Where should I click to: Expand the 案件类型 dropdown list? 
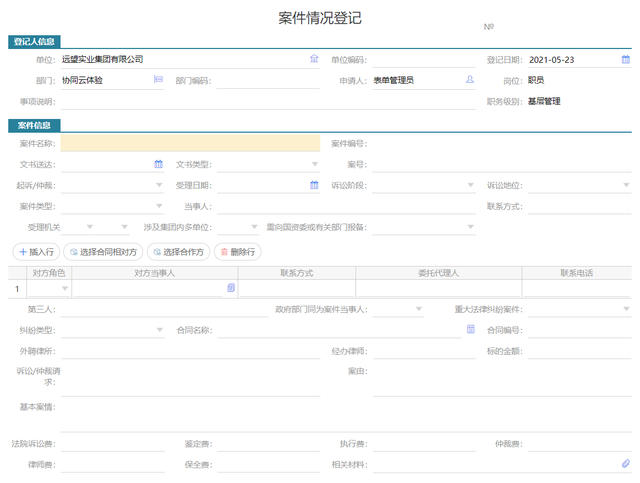(159, 206)
